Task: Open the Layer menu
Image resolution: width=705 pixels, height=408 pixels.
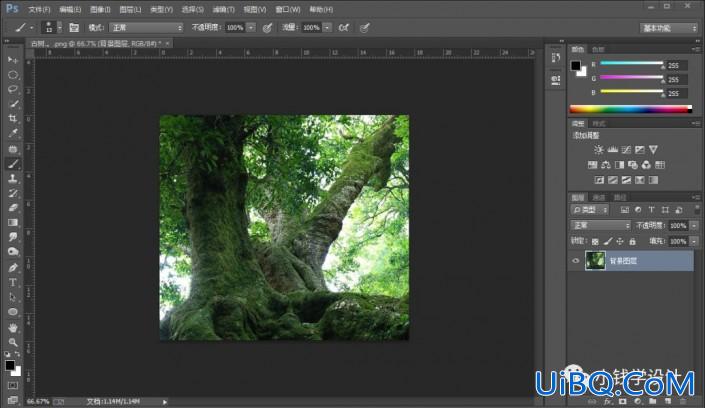Action: pos(130,9)
